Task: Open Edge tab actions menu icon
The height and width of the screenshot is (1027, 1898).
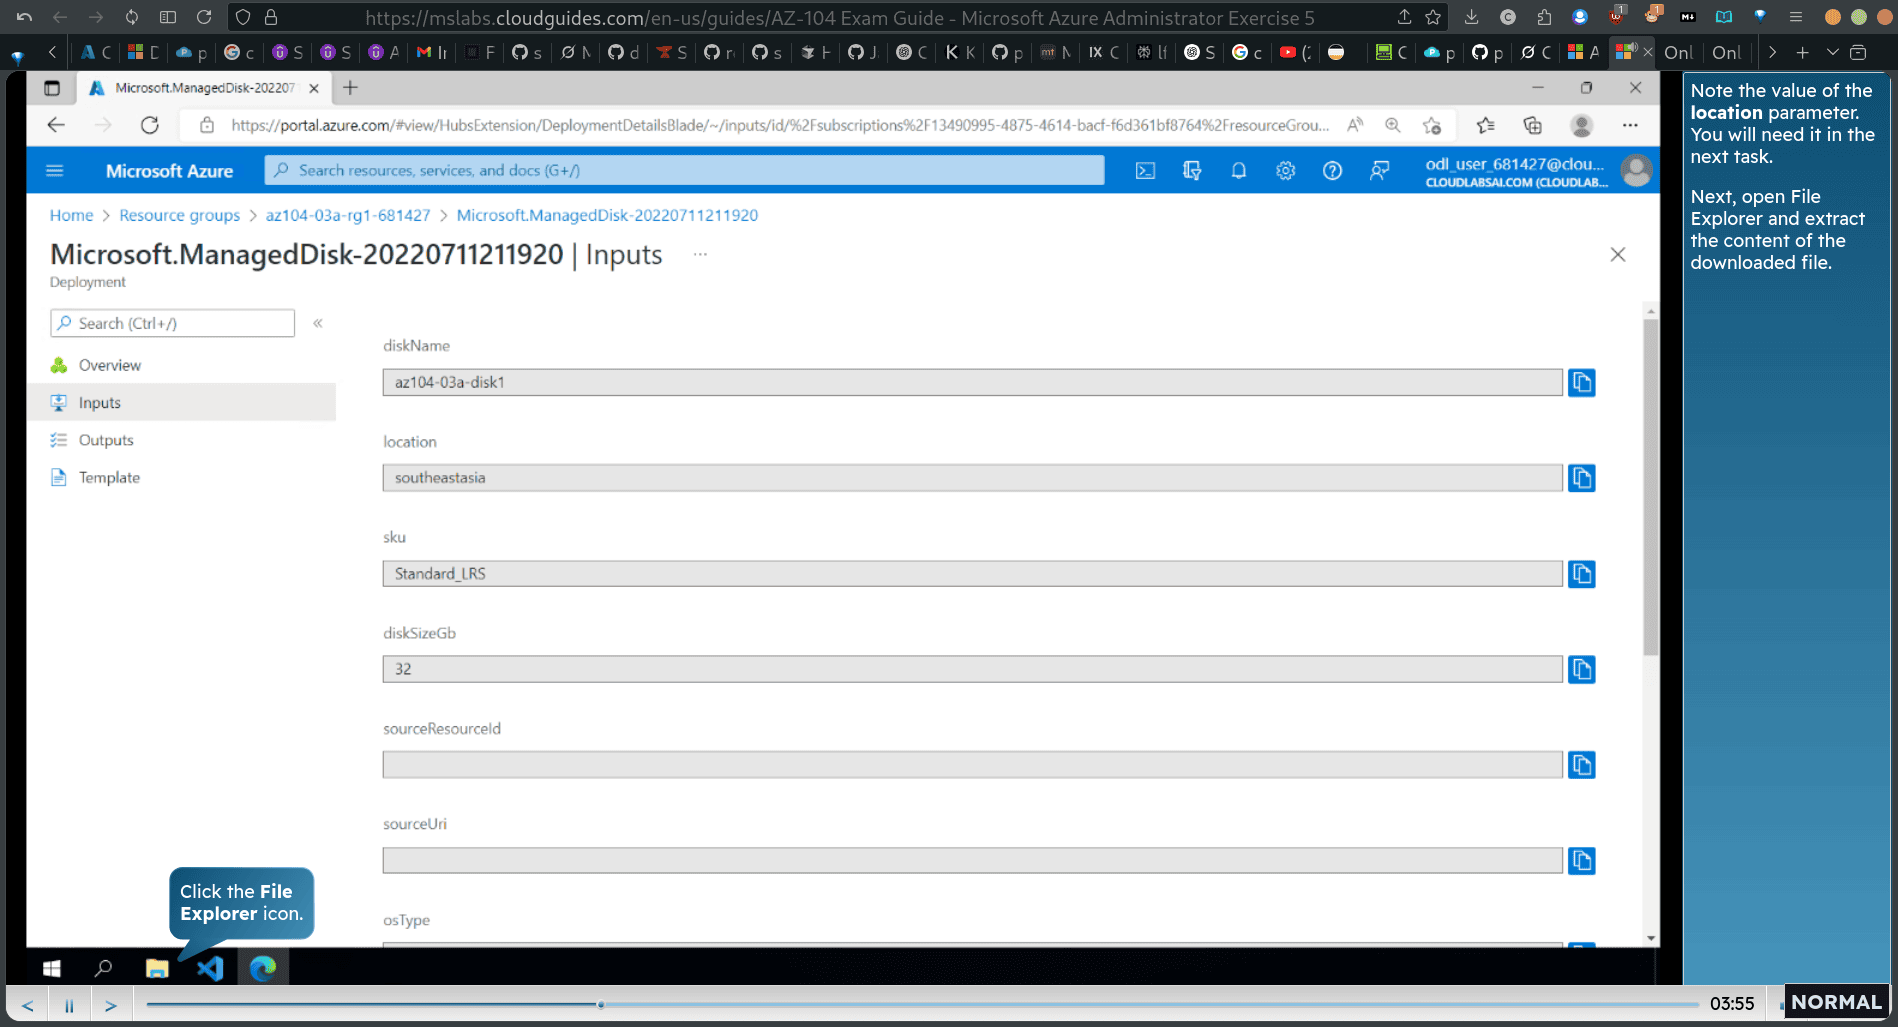Action: (52, 88)
